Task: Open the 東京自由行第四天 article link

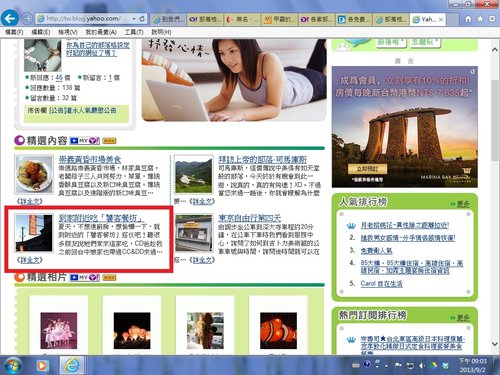Action: (249, 218)
